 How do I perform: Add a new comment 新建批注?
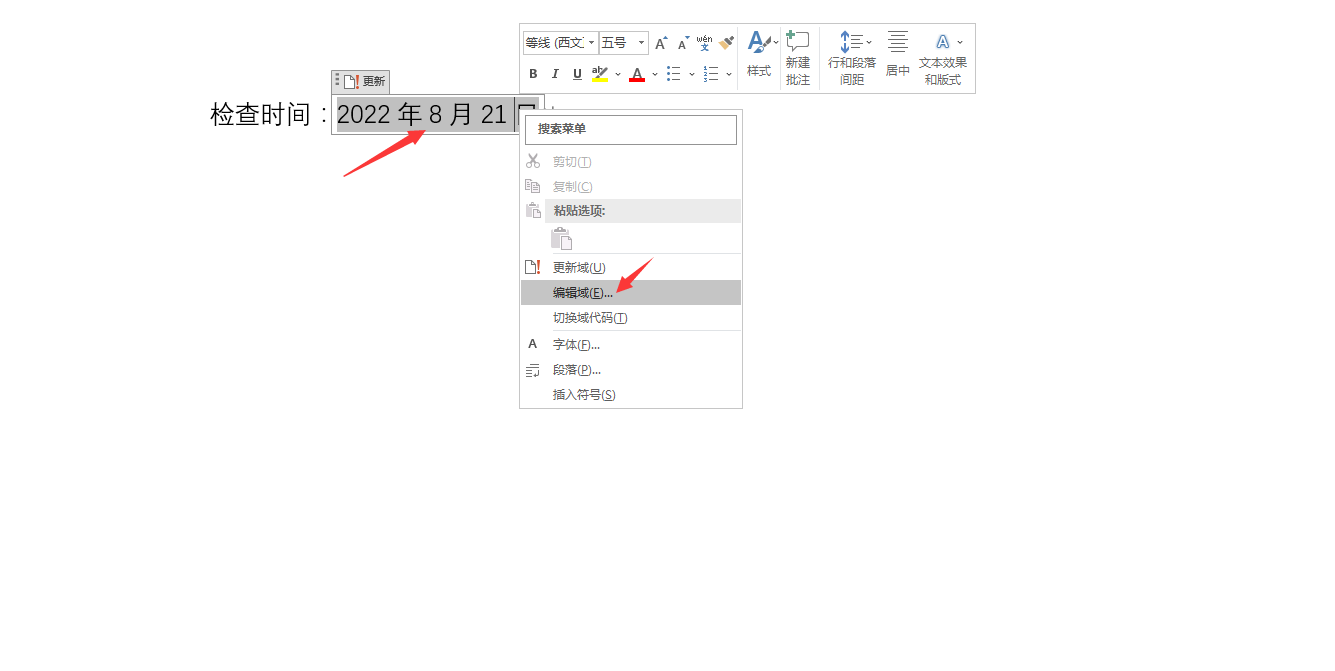tap(798, 58)
